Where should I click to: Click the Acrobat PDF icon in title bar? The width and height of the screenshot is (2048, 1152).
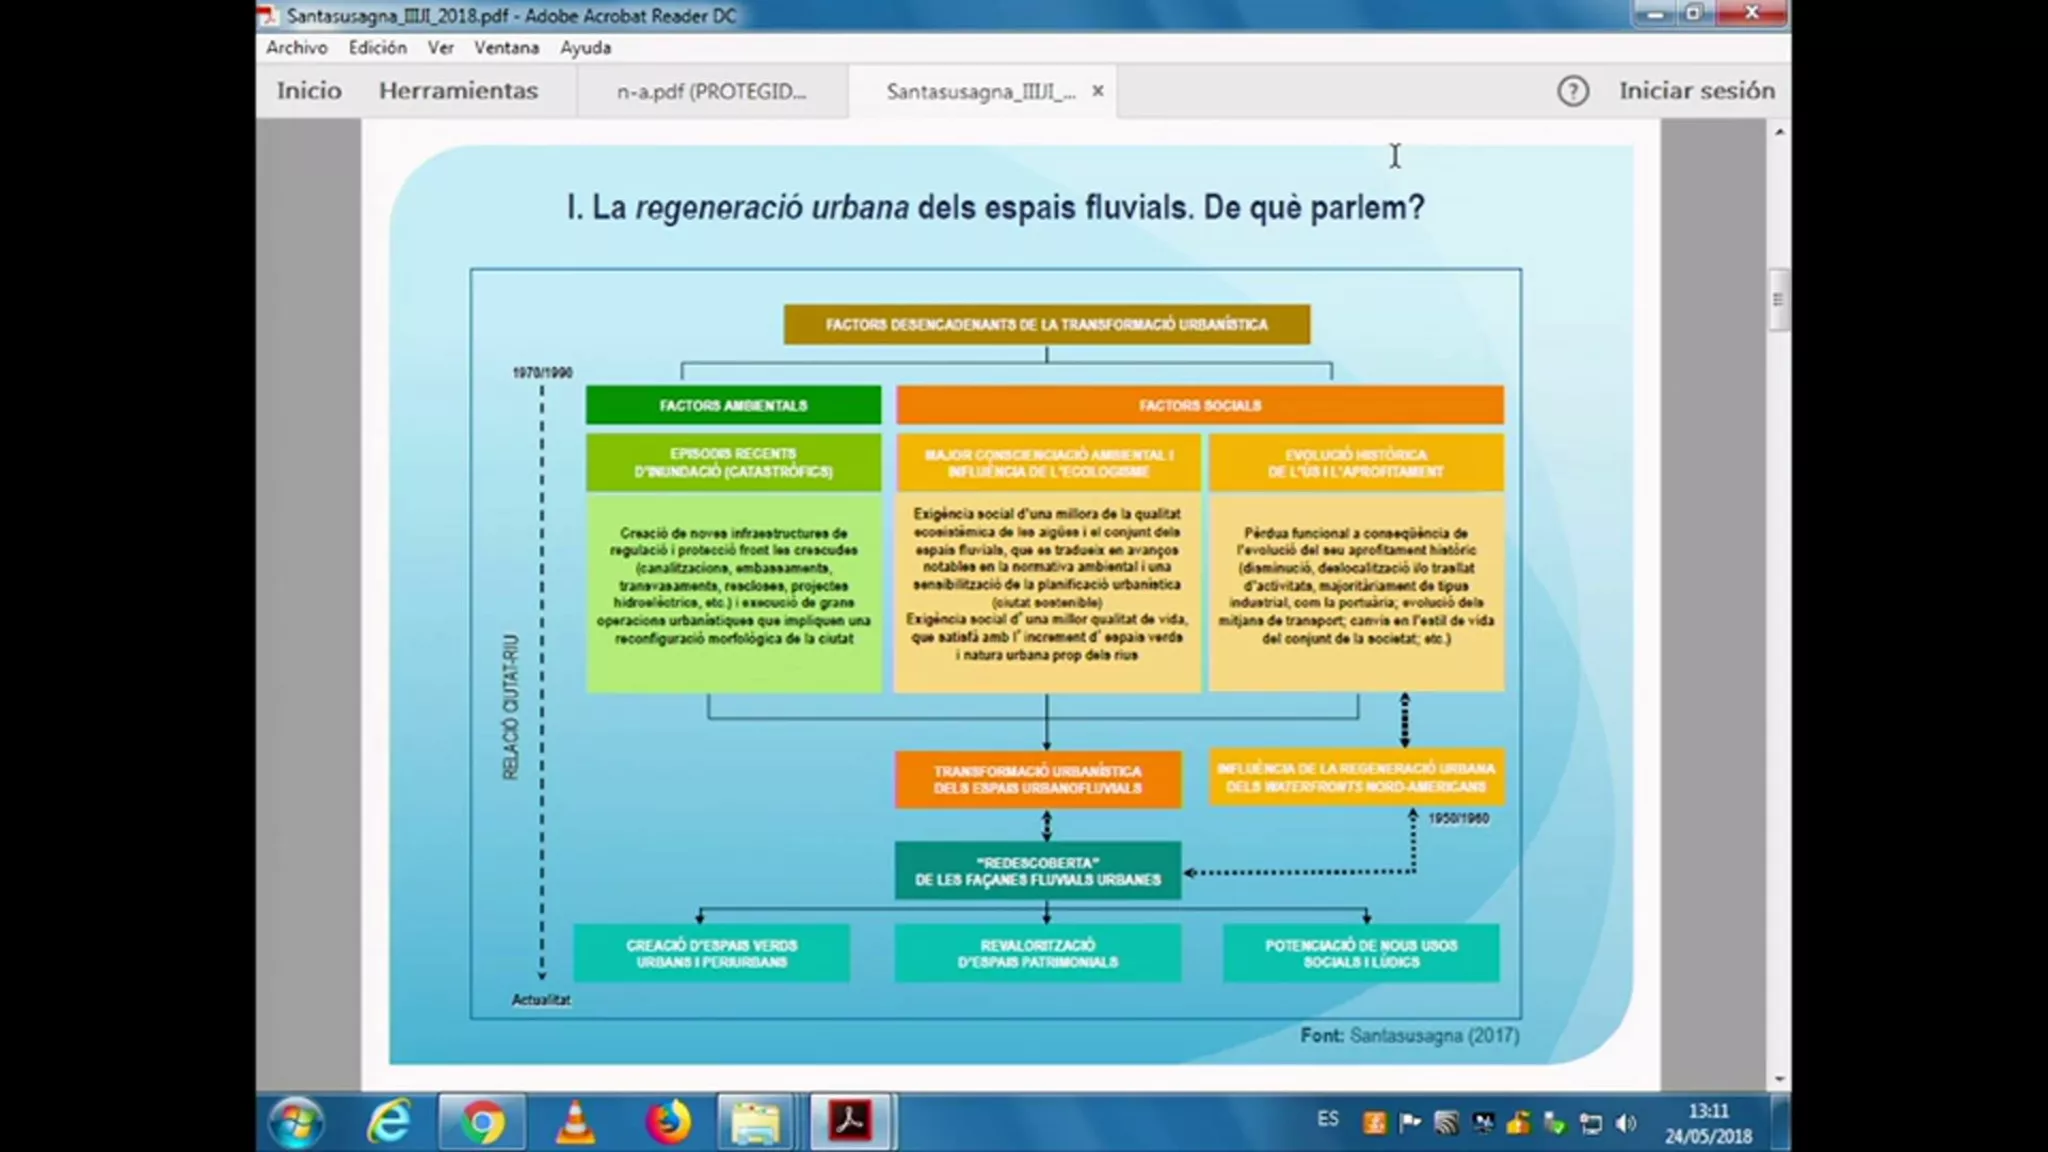click(x=268, y=14)
